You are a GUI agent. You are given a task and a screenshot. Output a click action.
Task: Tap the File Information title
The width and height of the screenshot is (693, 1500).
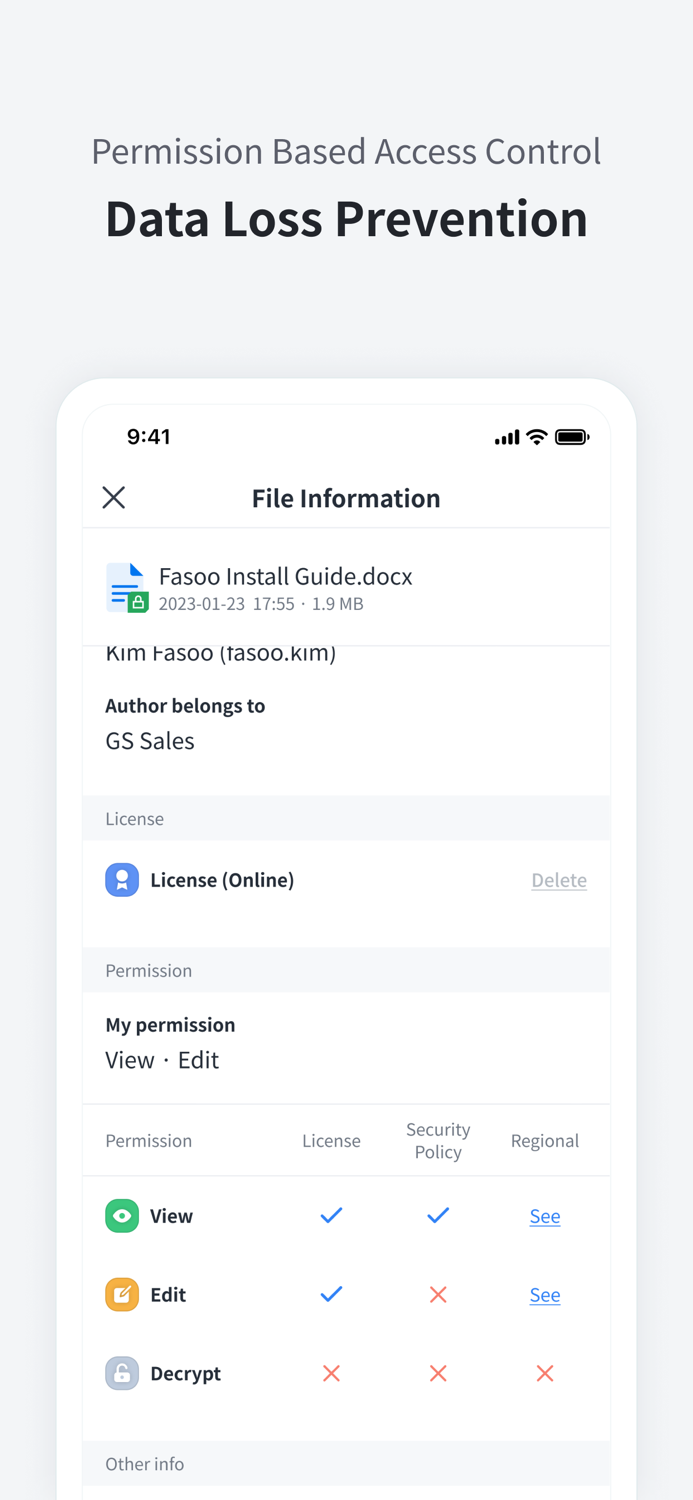pyautogui.click(x=346, y=497)
